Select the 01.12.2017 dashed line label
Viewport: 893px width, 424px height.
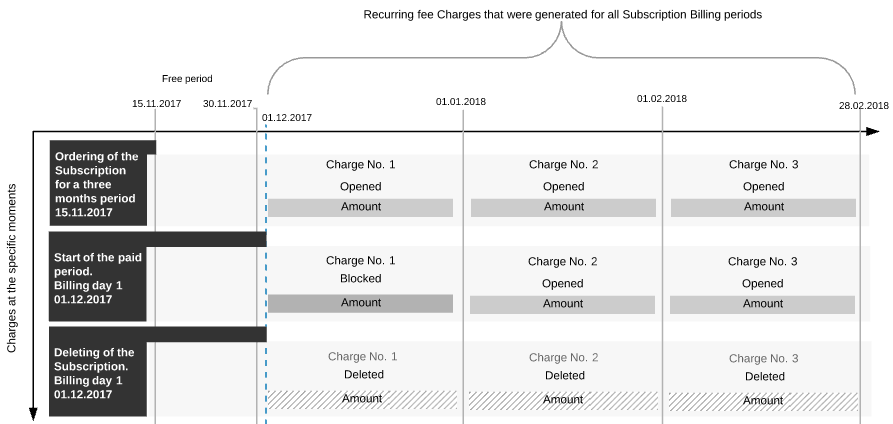(287, 118)
